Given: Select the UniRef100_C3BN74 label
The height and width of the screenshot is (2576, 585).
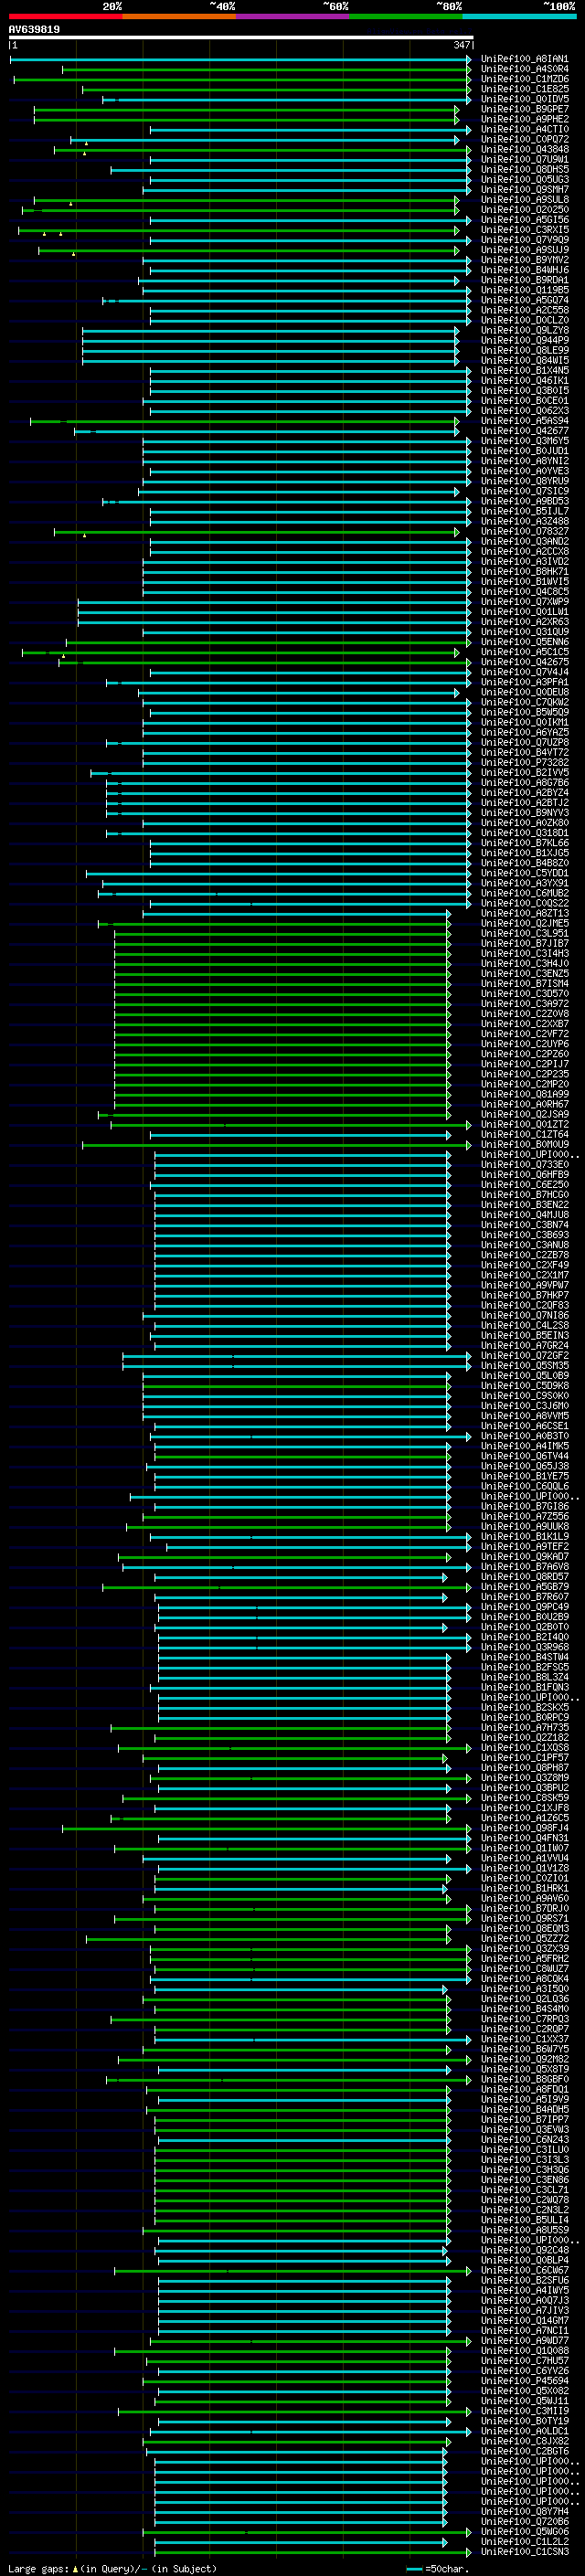Looking at the screenshot, I should (525, 1224).
